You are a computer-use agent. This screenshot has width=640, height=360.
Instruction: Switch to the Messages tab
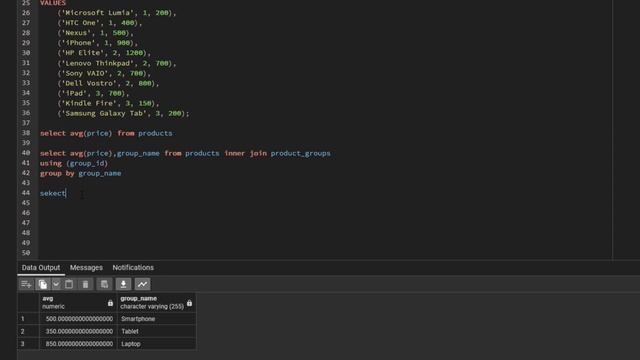point(86,268)
